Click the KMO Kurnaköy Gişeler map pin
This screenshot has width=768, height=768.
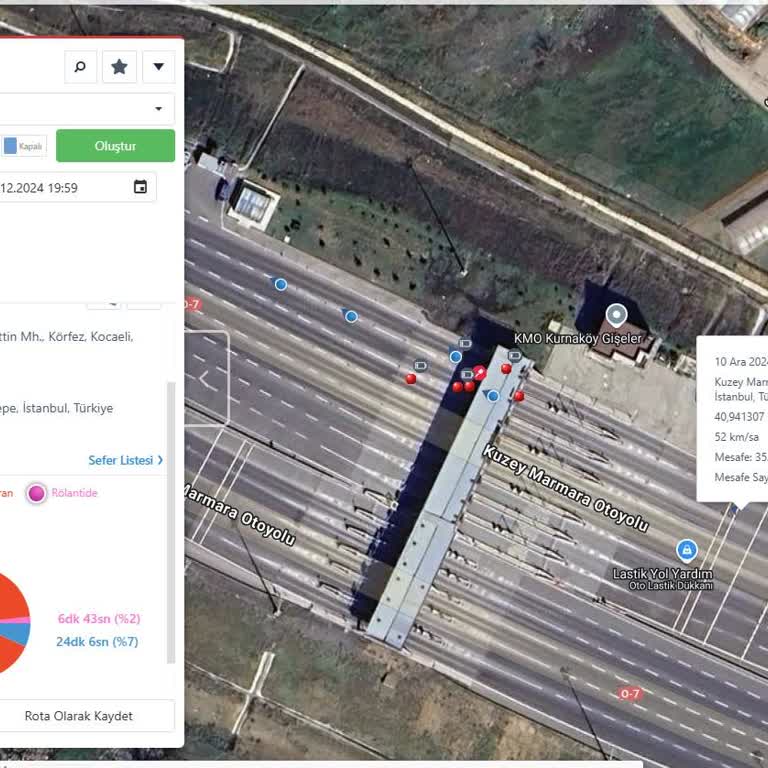617,315
